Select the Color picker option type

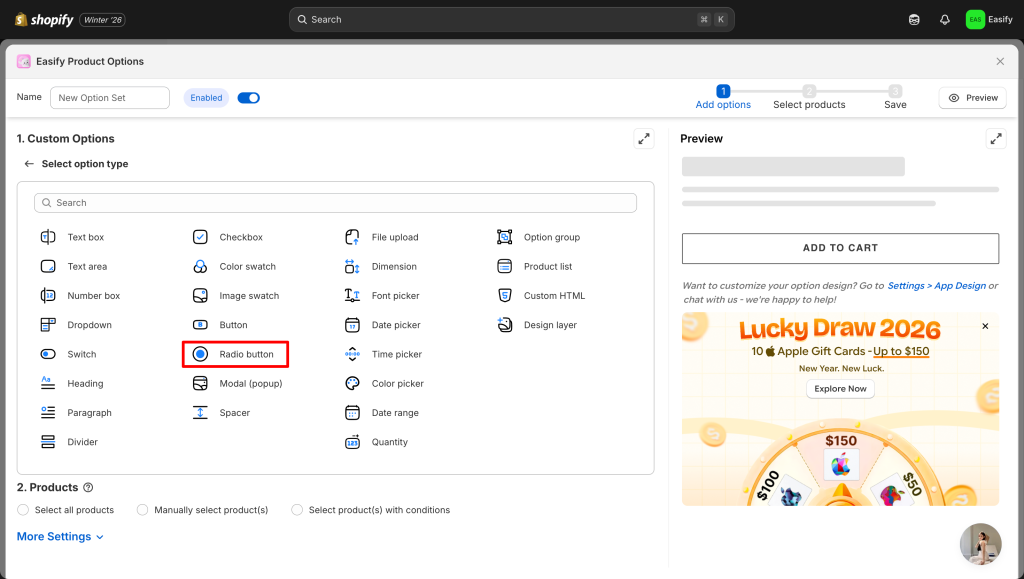tap(397, 384)
